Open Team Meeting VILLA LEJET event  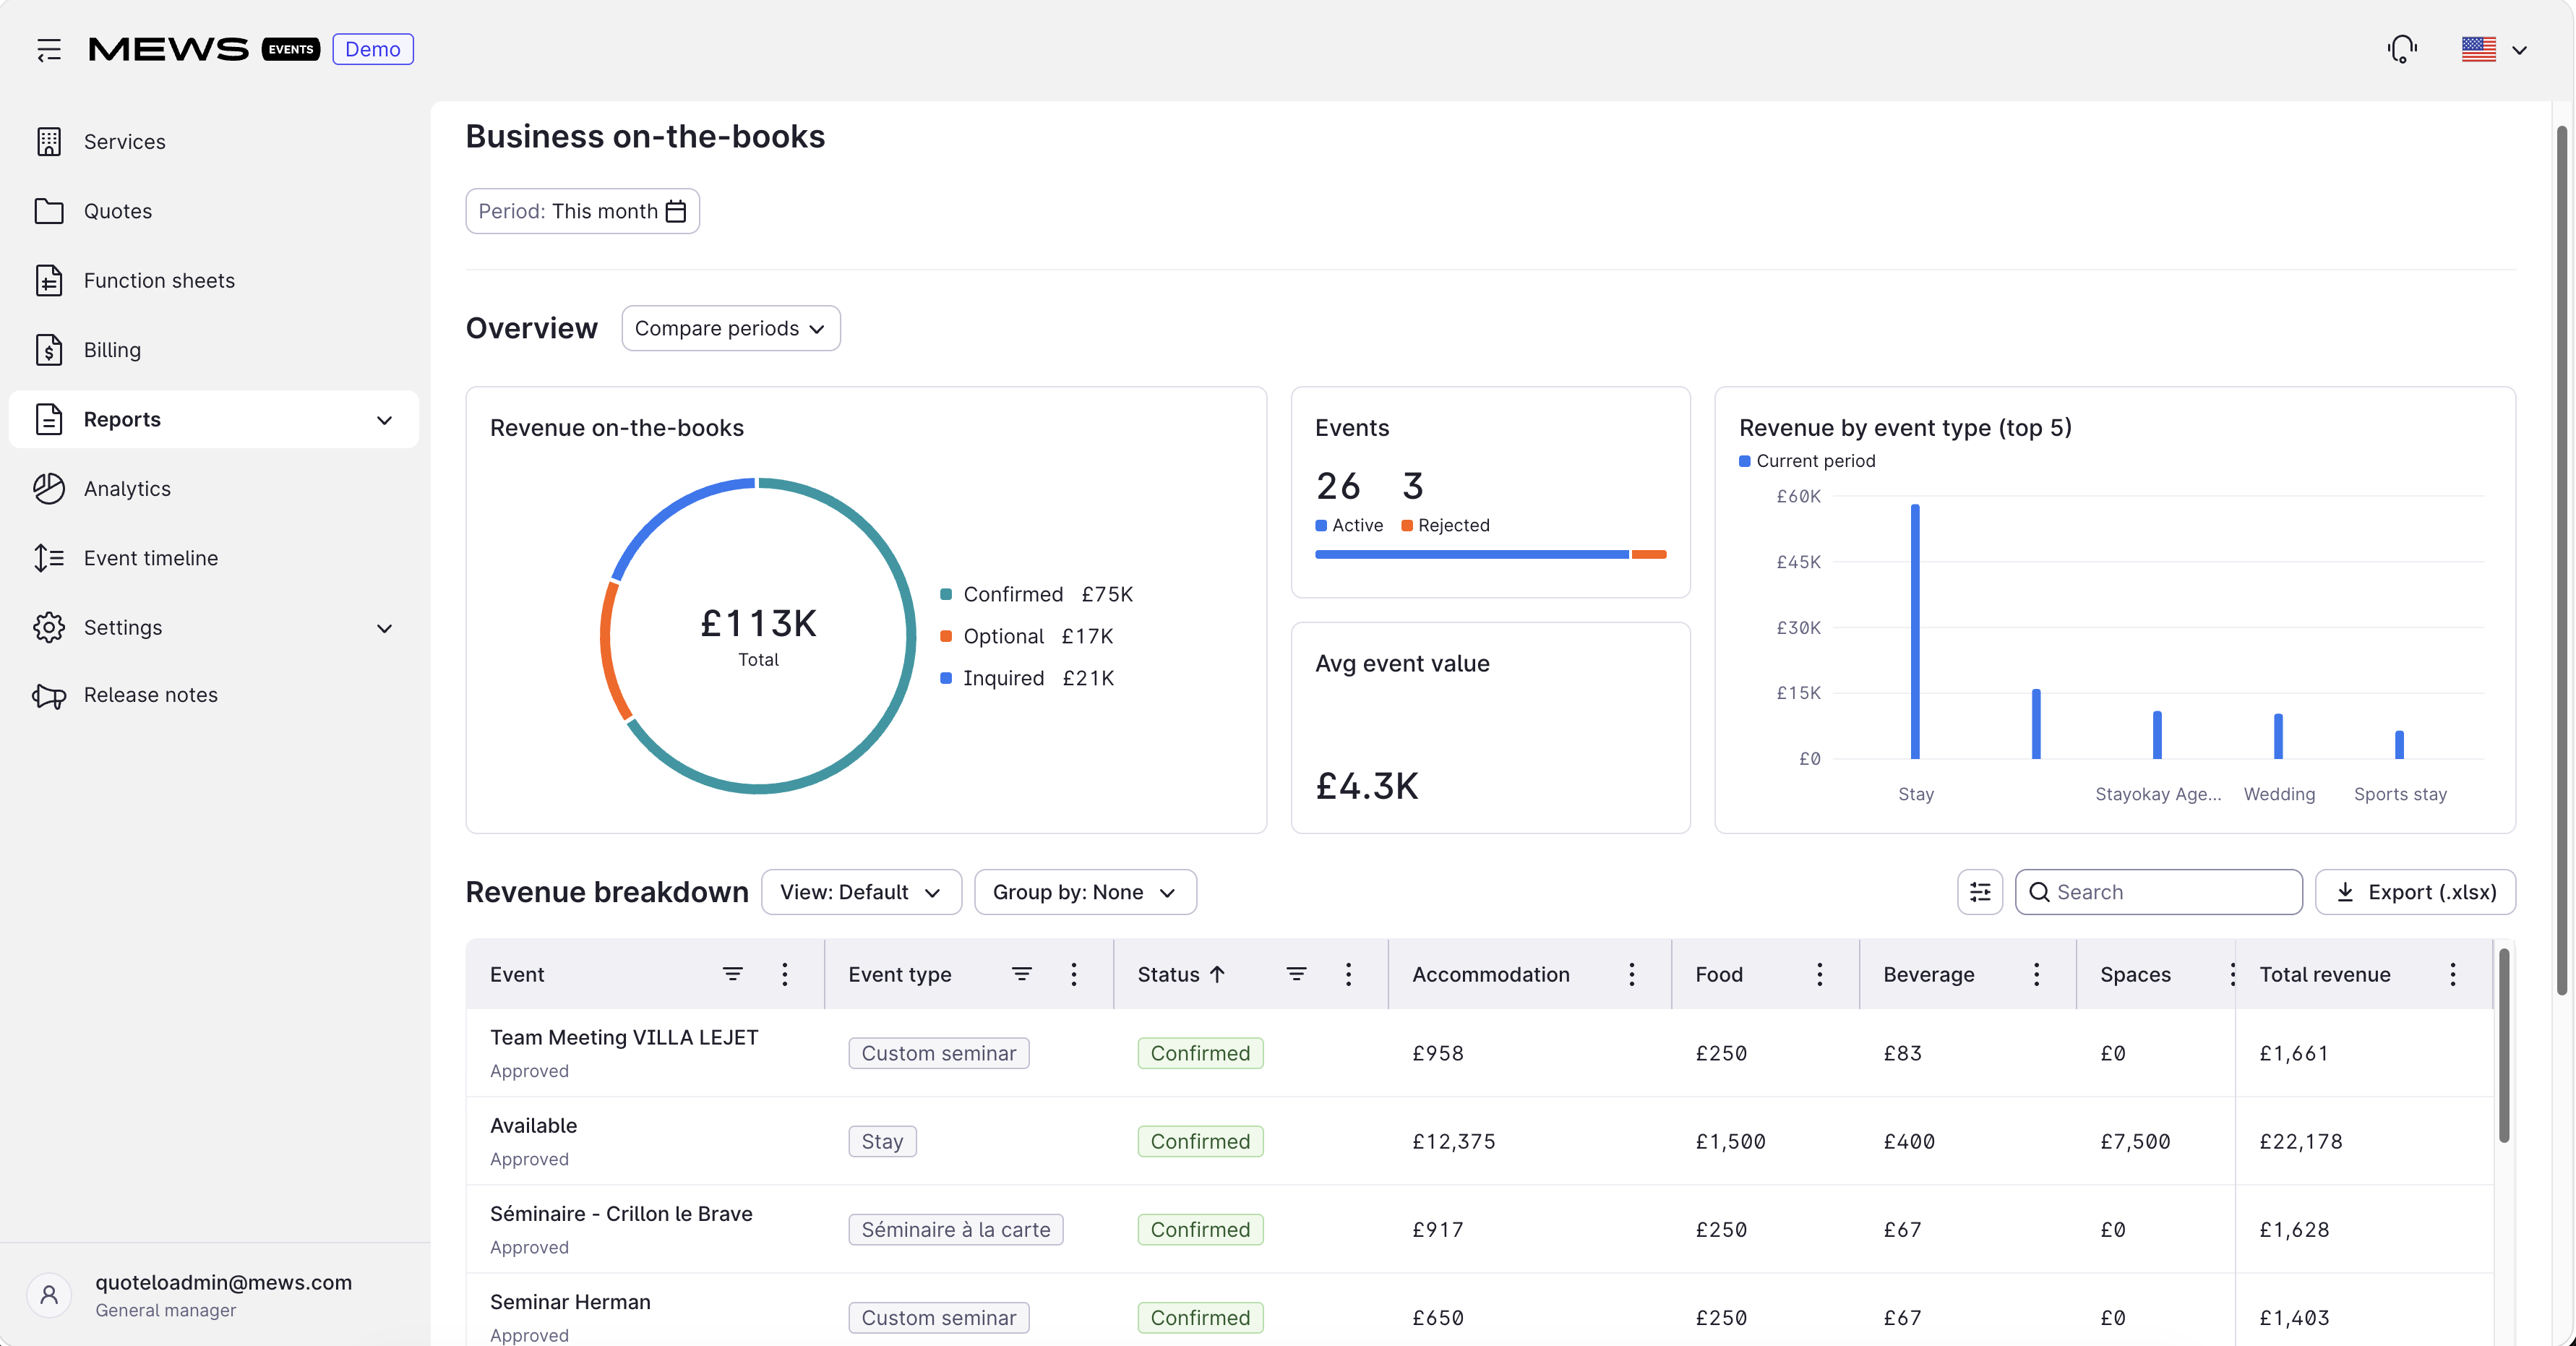624,1037
